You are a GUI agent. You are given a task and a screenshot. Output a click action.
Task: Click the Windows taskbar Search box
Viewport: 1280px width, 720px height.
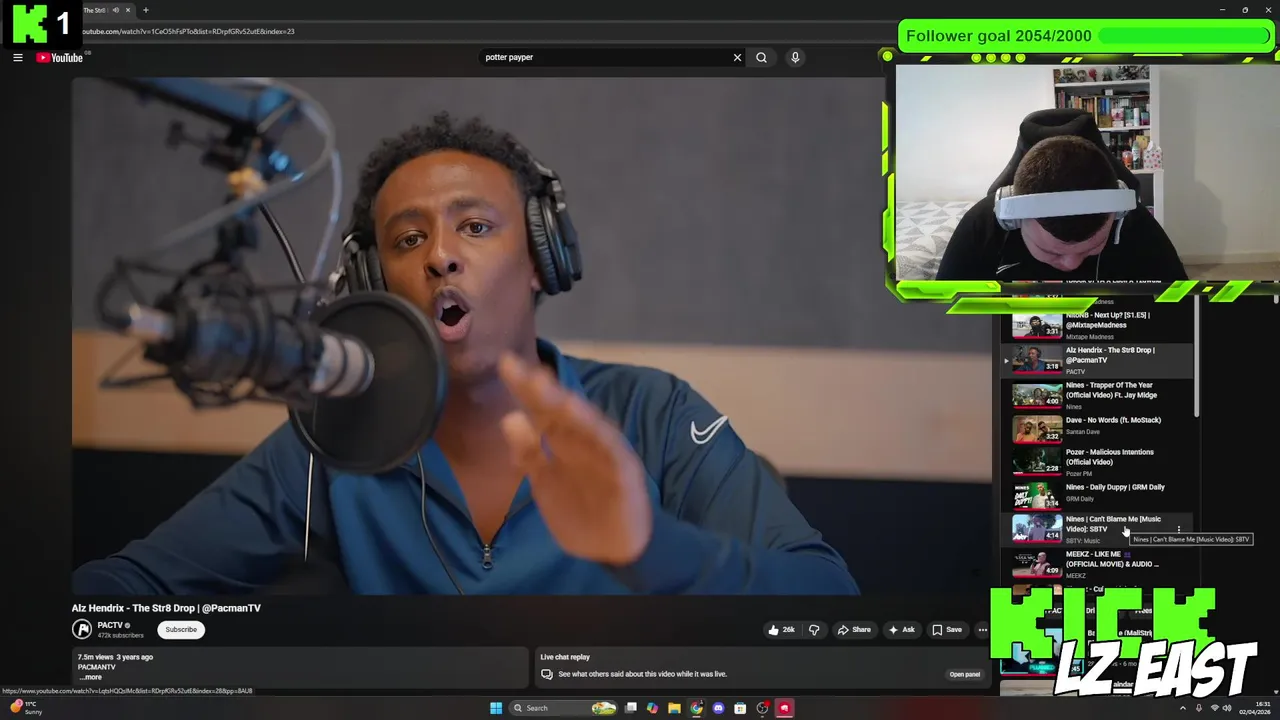(565, 708)
